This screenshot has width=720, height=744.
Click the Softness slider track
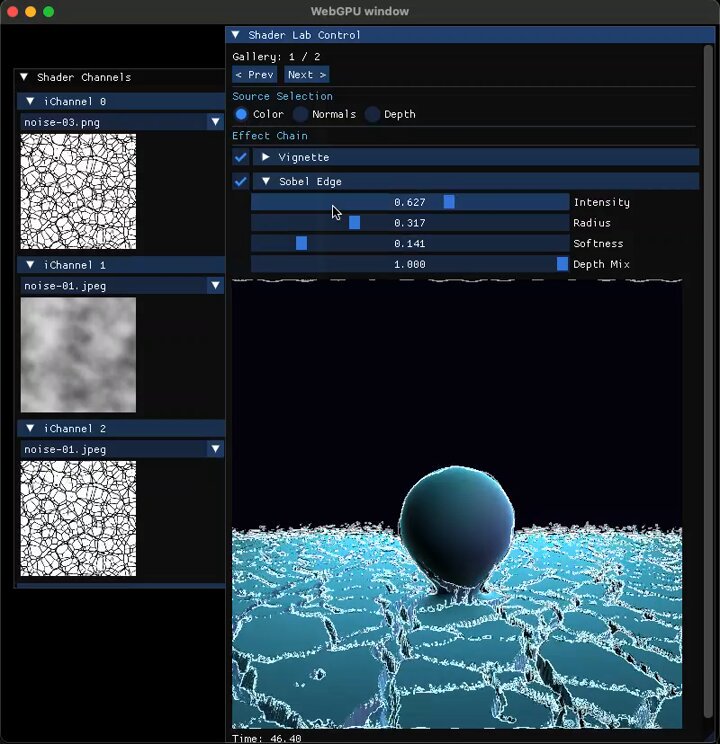(410, 243)
